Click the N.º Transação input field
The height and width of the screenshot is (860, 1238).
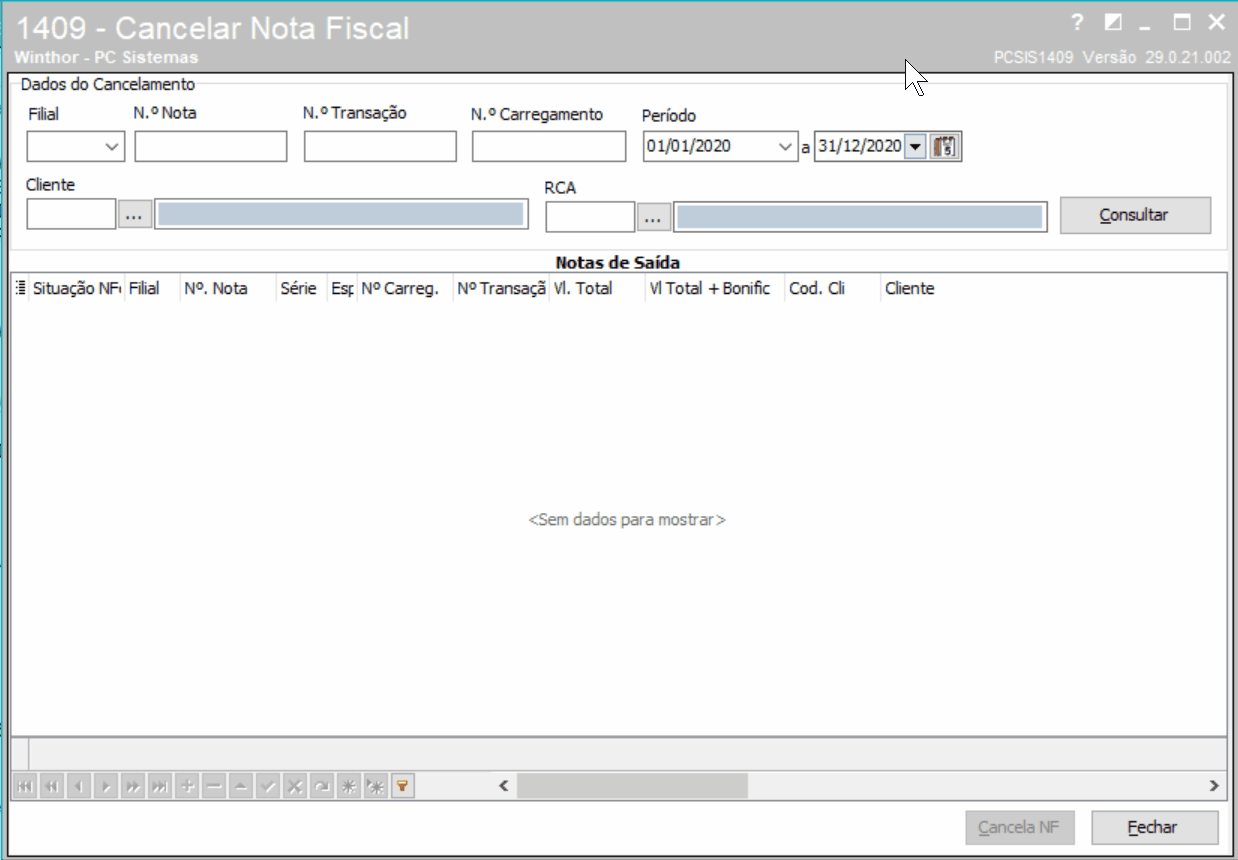click(x=380, y=146)
